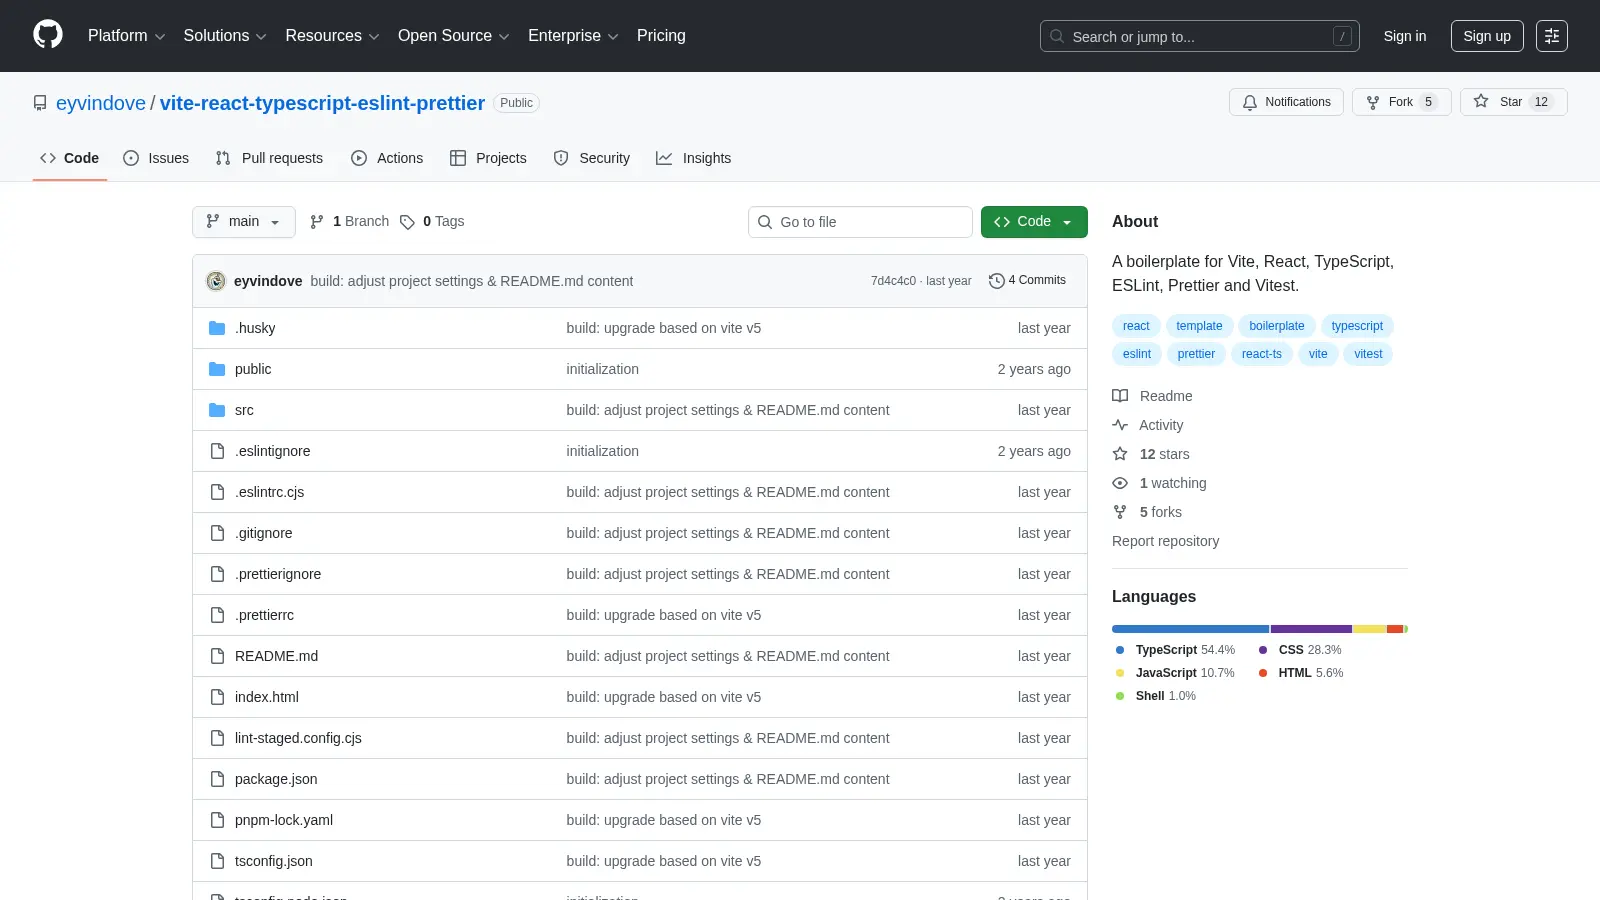Expand the Open Source menu
Viewport: 1600px width, 900px height.
coord(454,36)
